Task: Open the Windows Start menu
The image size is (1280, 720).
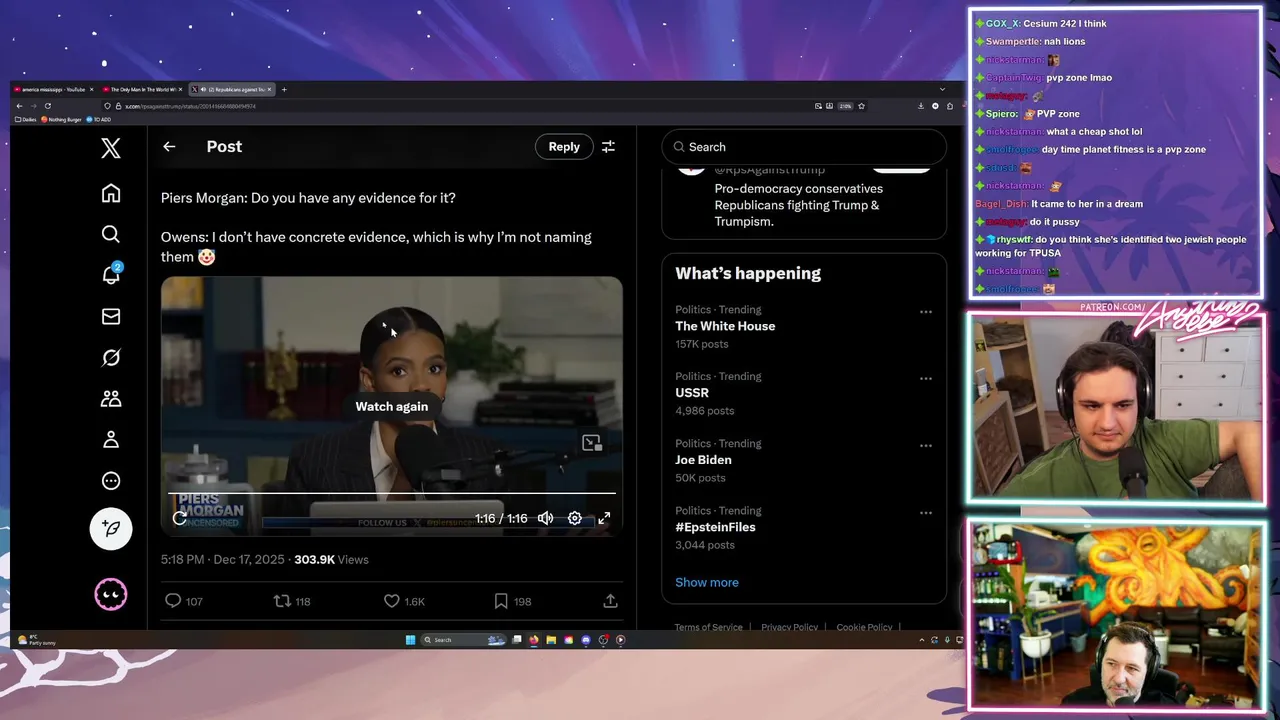Action: [x=410, y=640]
